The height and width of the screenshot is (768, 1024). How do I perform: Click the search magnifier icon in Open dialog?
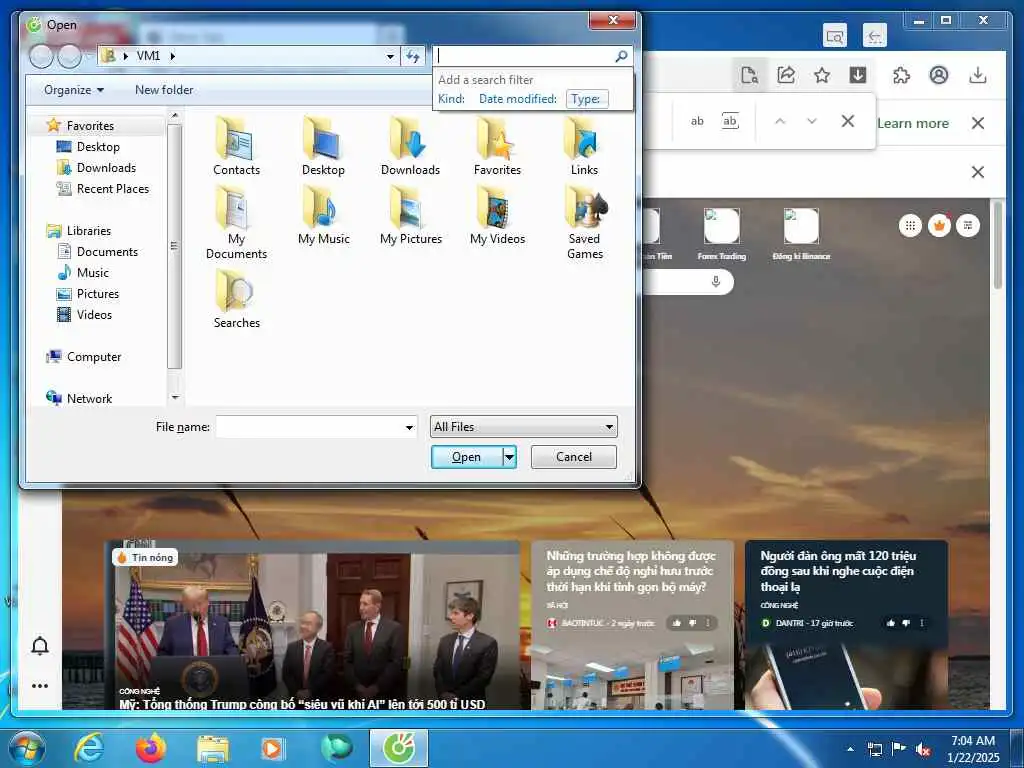point(621,56)
